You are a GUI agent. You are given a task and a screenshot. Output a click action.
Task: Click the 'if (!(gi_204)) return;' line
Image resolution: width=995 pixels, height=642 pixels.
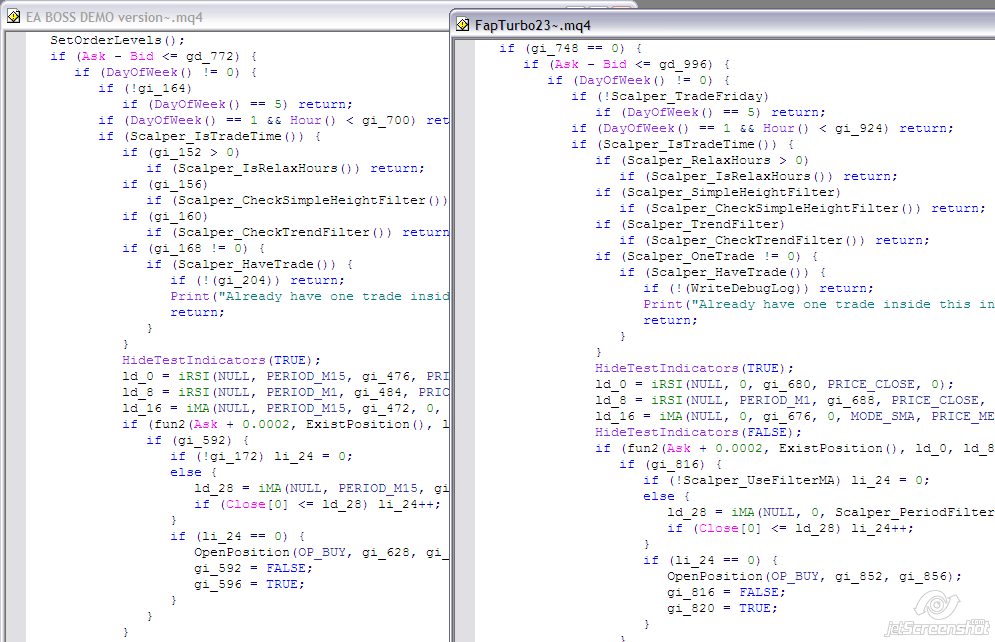pyautogui.click(x=258, y=280)
